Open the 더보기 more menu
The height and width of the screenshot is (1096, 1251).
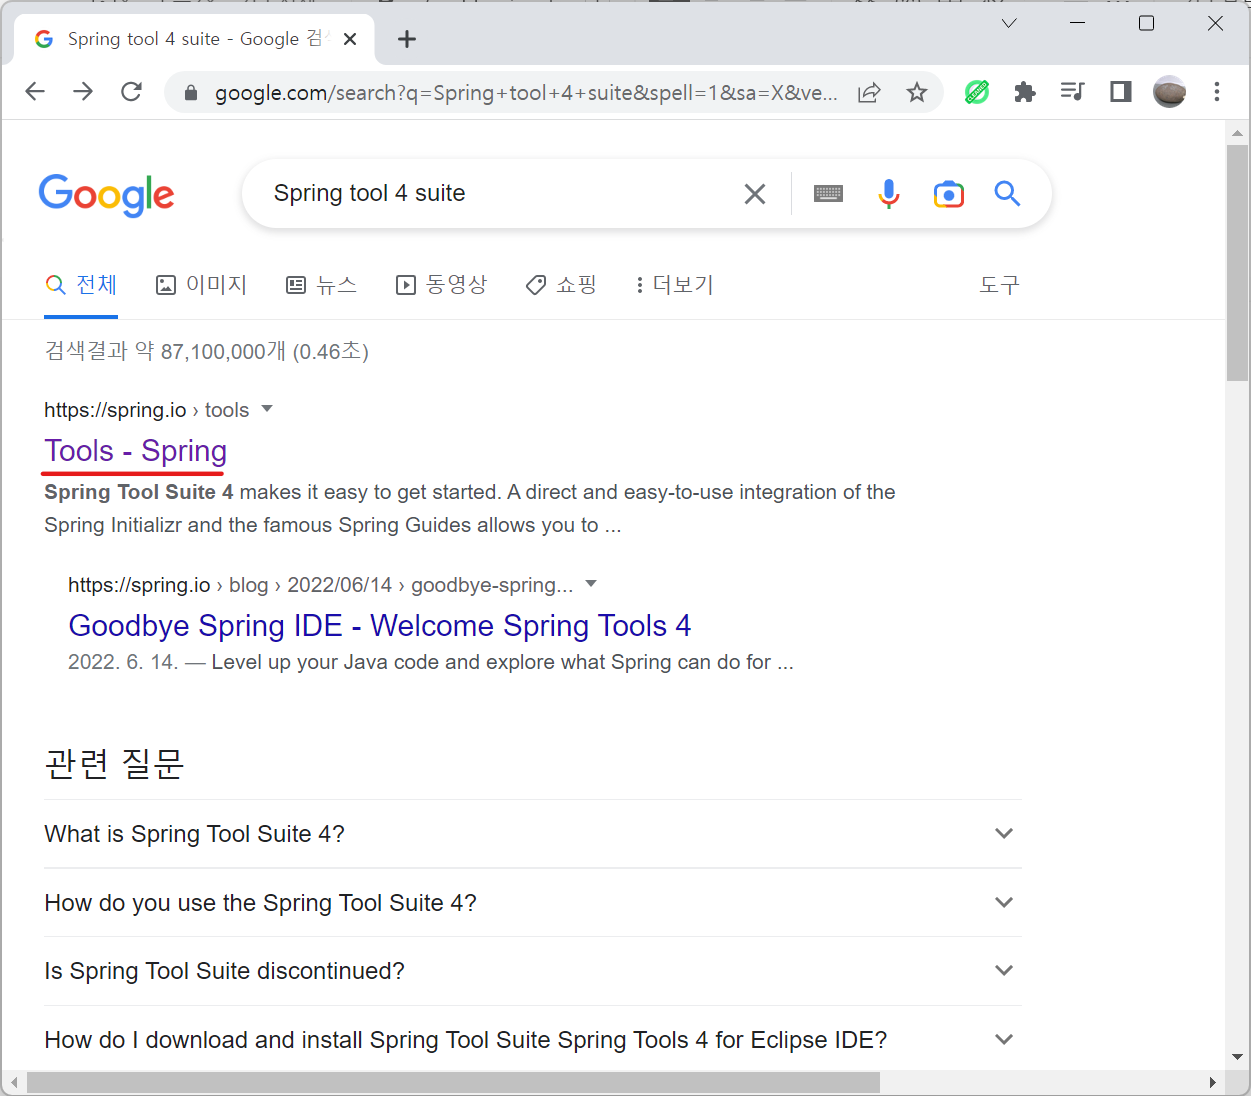click(674, 285)
